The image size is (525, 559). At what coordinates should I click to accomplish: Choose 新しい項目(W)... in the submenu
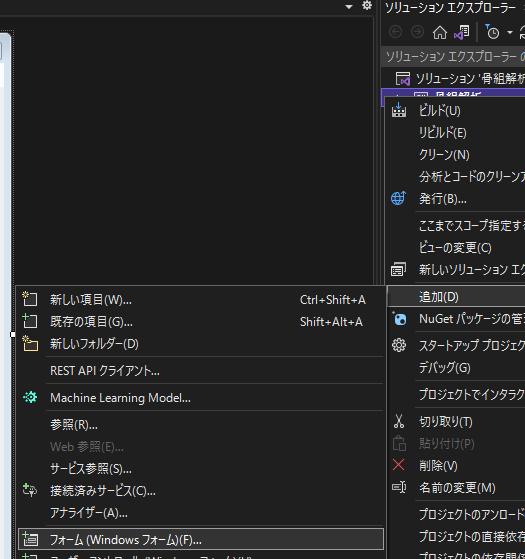[201, 299]
